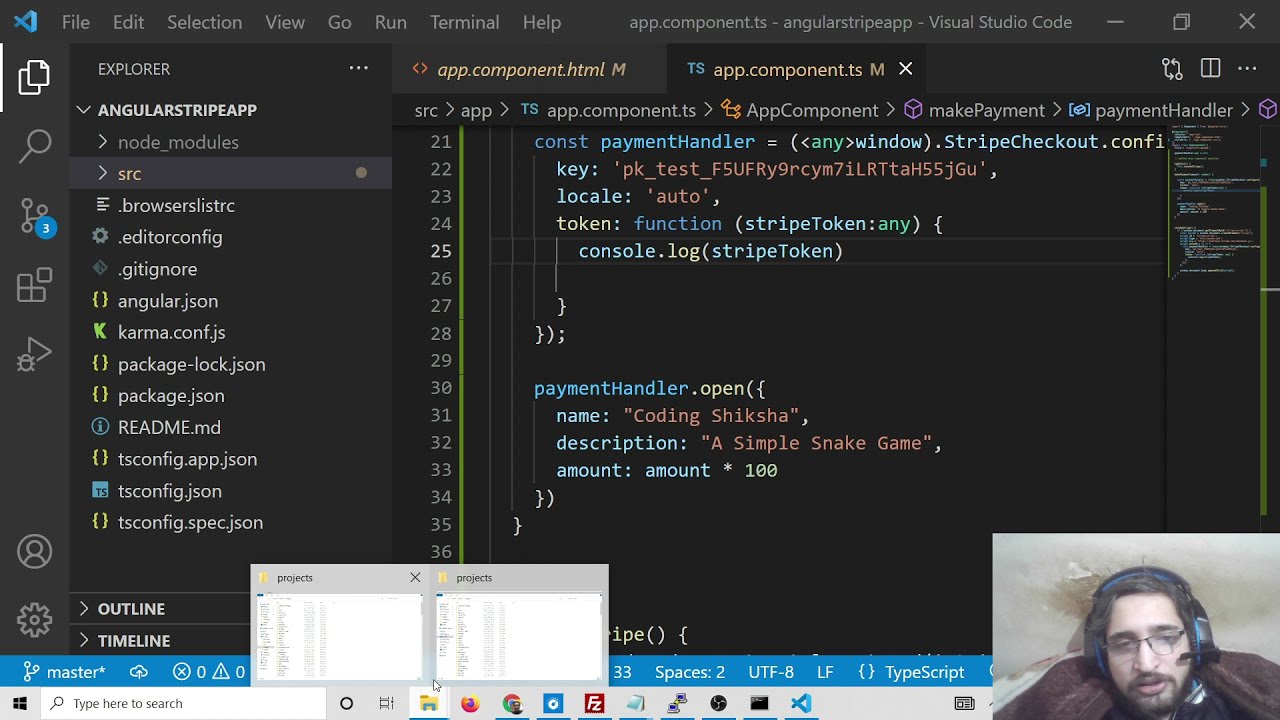The image size is (1280, 720).
Task: Click the Windows search box
Action: [184, 703]
